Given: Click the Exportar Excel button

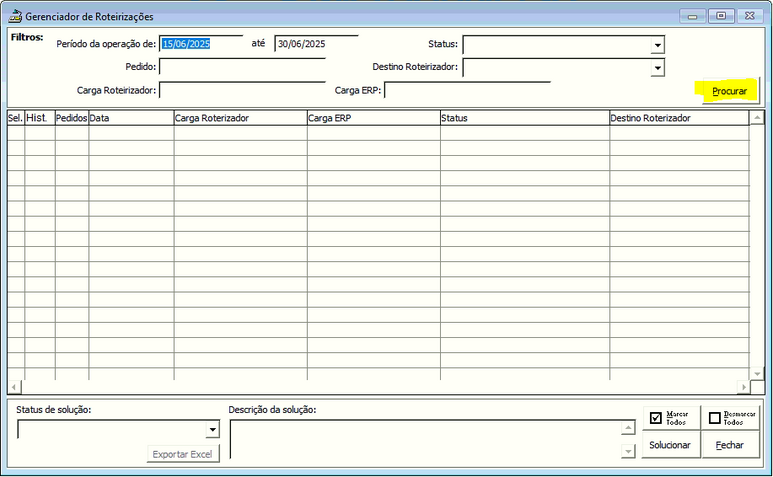Looking at the screenshot, I should [x=183, y=454].
